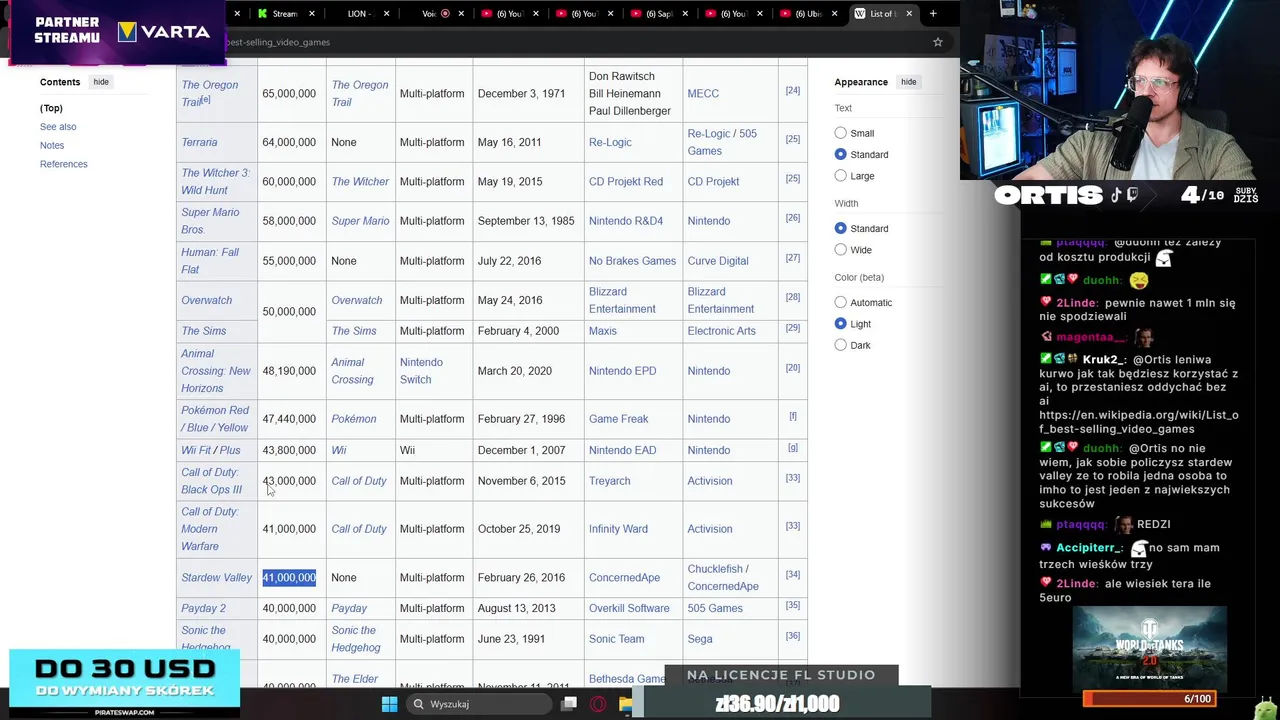The image size is (1280, 720).
Task: Choose Light color mode
Action: [x=840, y=324]
